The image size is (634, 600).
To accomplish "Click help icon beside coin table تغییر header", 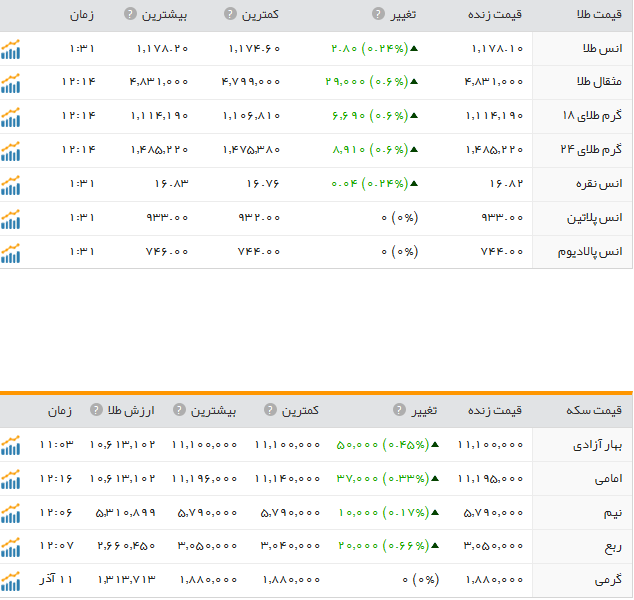I will tap(399, 410).
